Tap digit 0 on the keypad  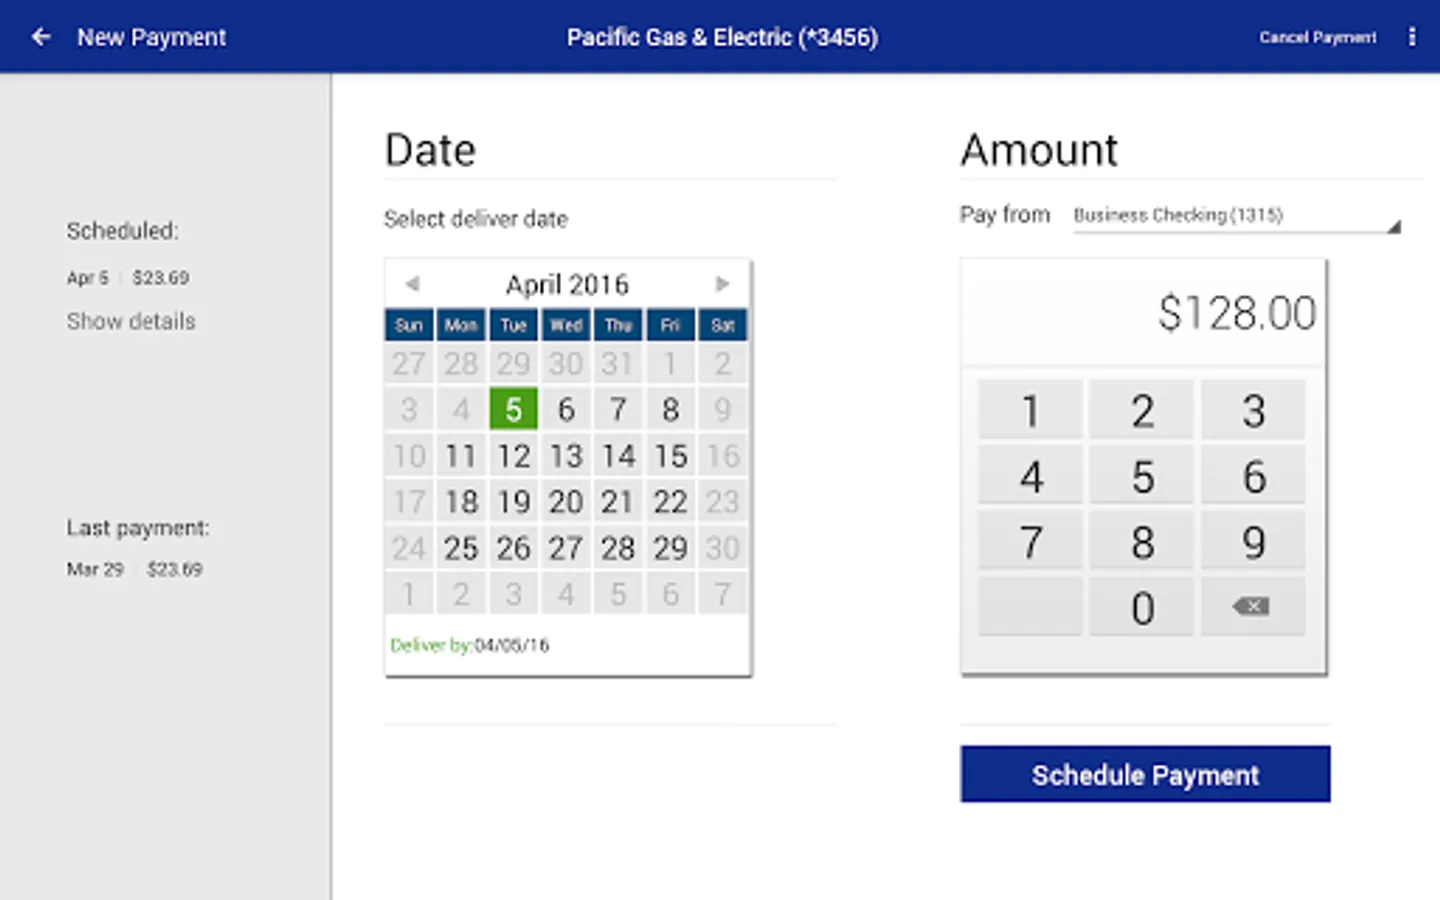(1142, 608)
